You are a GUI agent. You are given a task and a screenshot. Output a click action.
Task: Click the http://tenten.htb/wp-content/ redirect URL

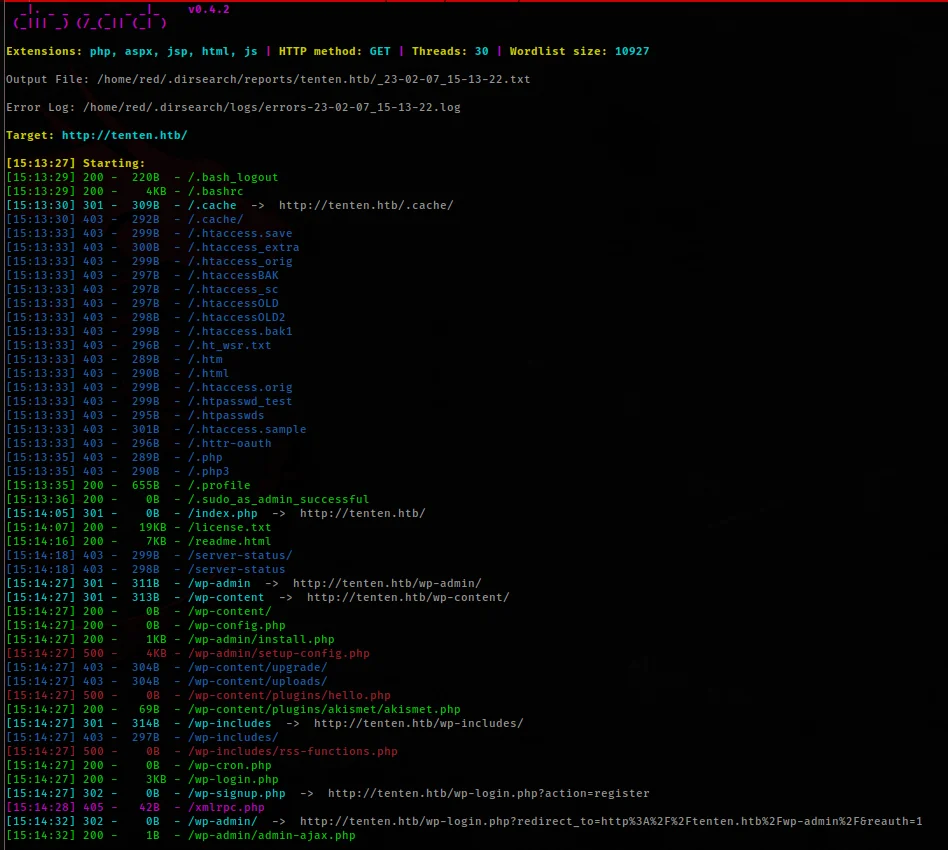tap(408, 597)
